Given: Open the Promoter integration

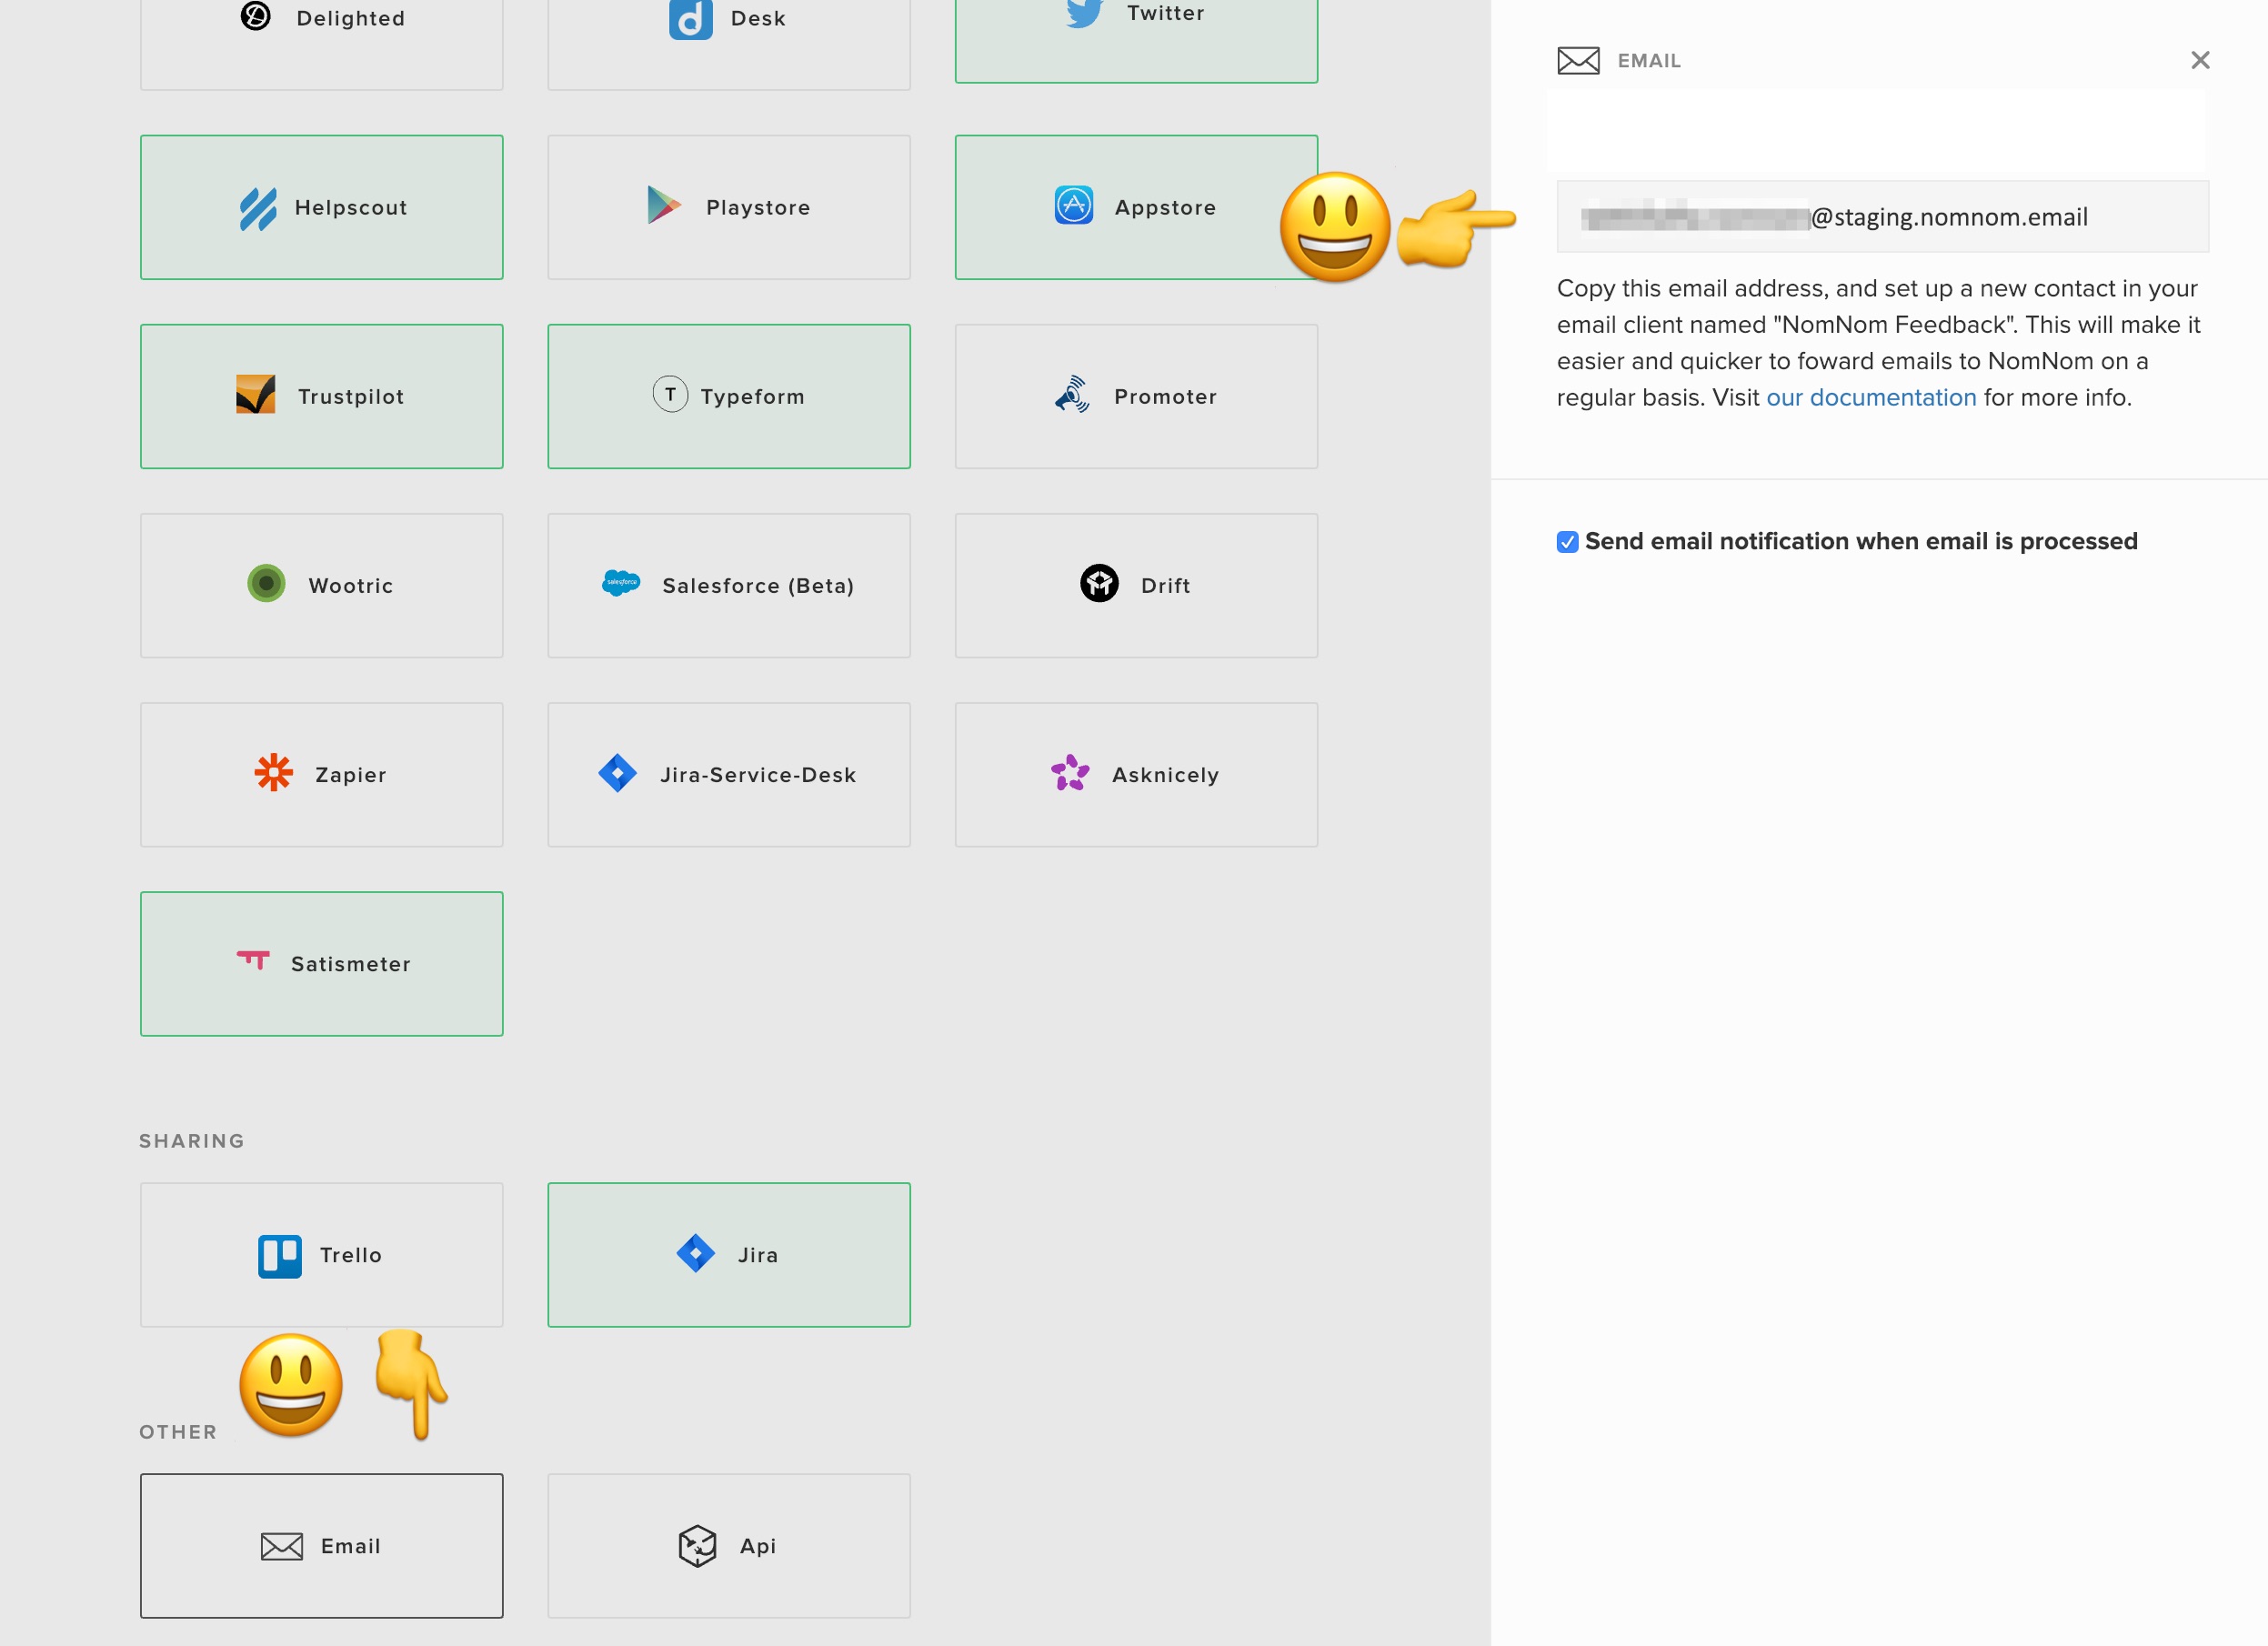Looking at the screenshot, I should (x=1136, y=395).
